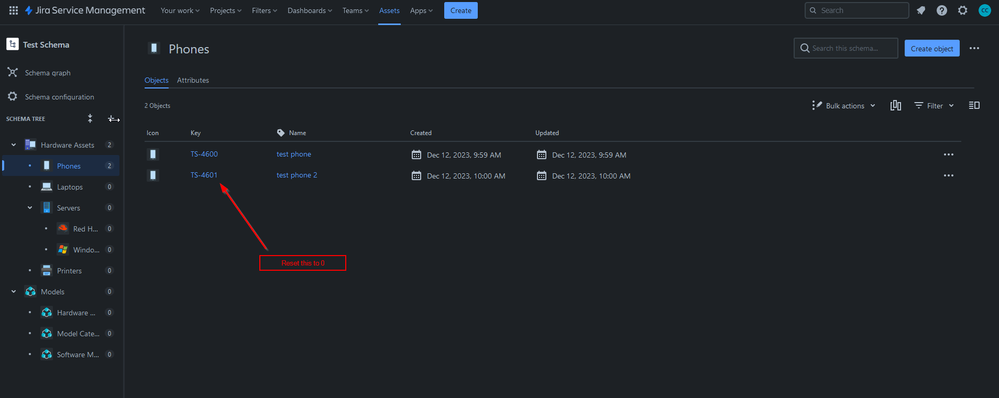999x398 pixels.
Task: Click the Create button in top bar
Action: click(x=461, y=10)
